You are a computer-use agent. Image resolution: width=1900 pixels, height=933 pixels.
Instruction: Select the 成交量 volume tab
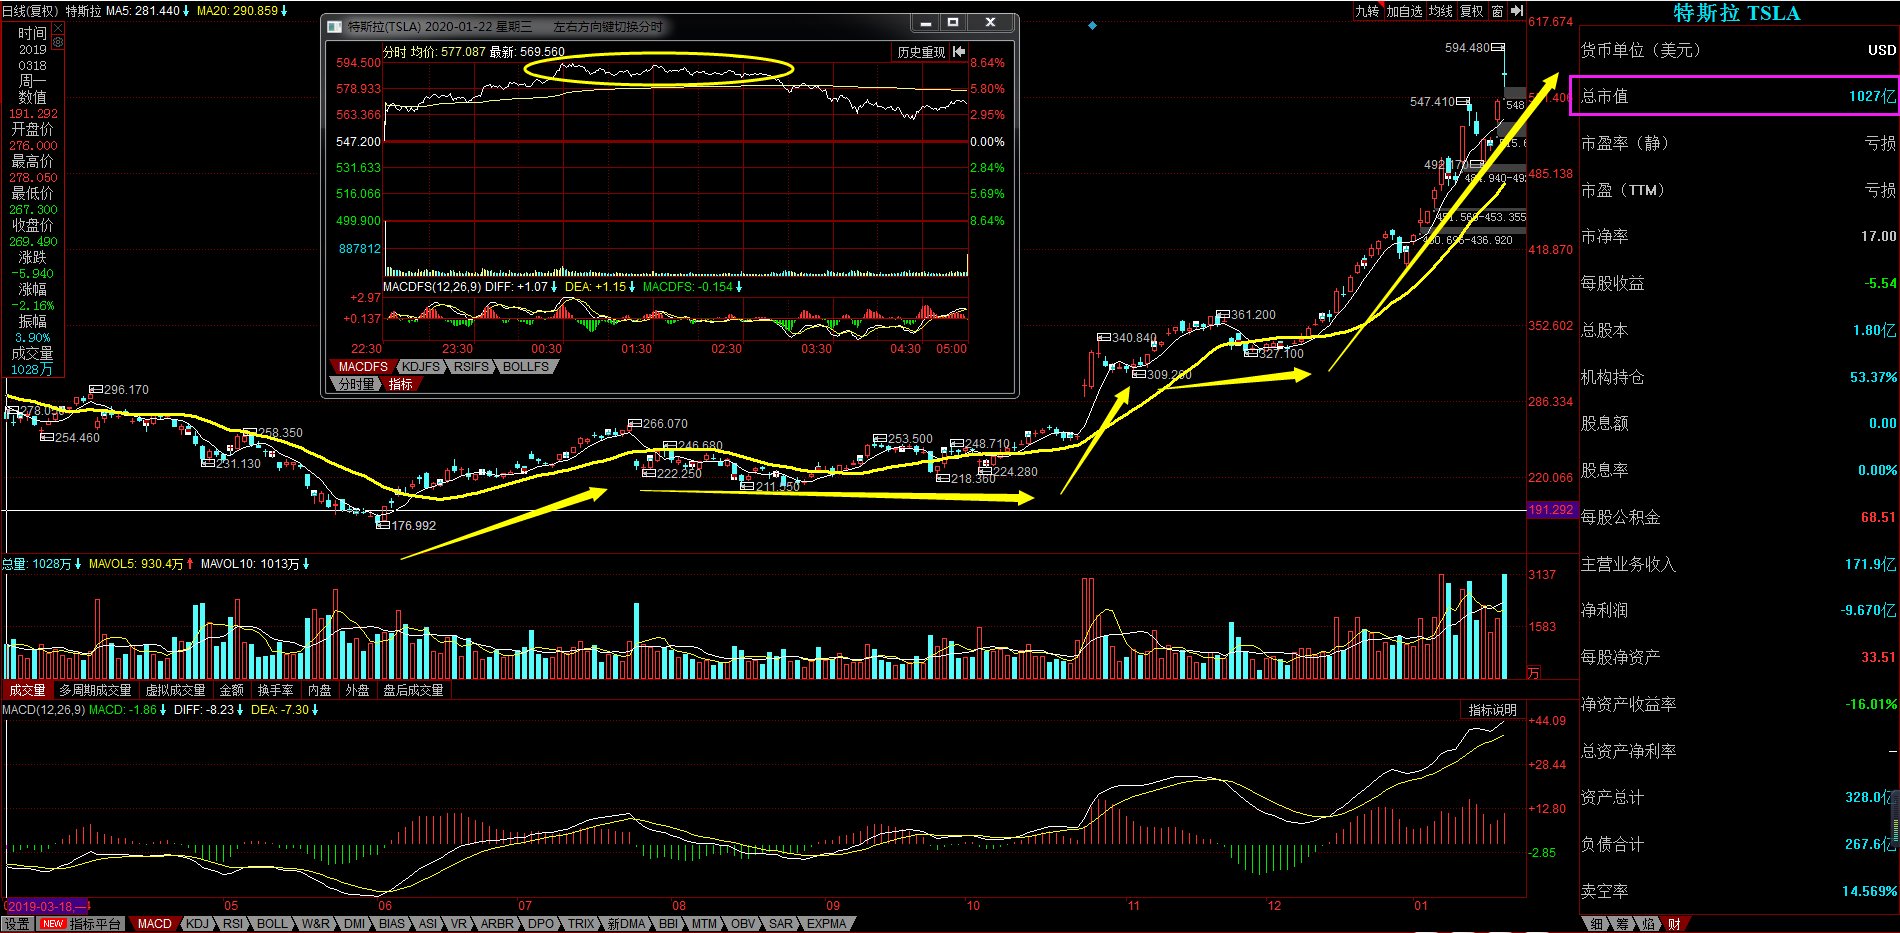point(27,690)
